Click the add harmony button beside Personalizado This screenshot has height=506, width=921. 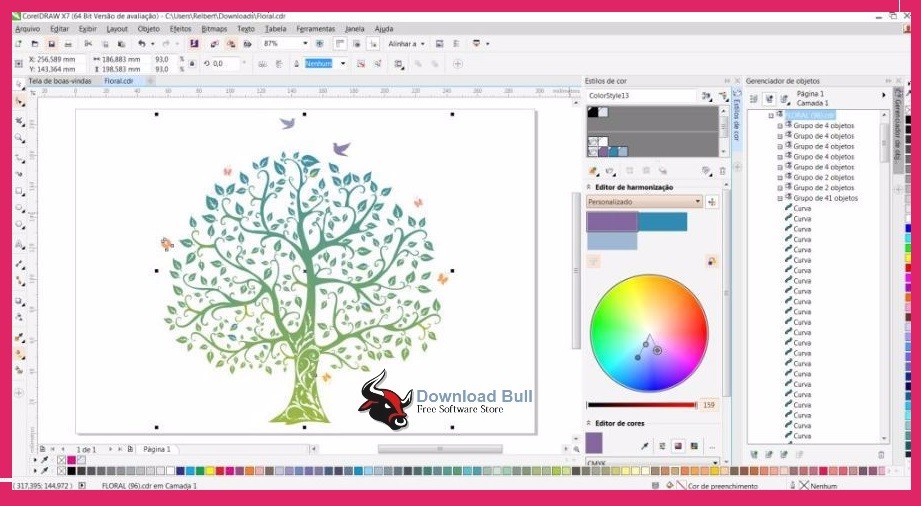pyautogui.click(x=712, y=202)
